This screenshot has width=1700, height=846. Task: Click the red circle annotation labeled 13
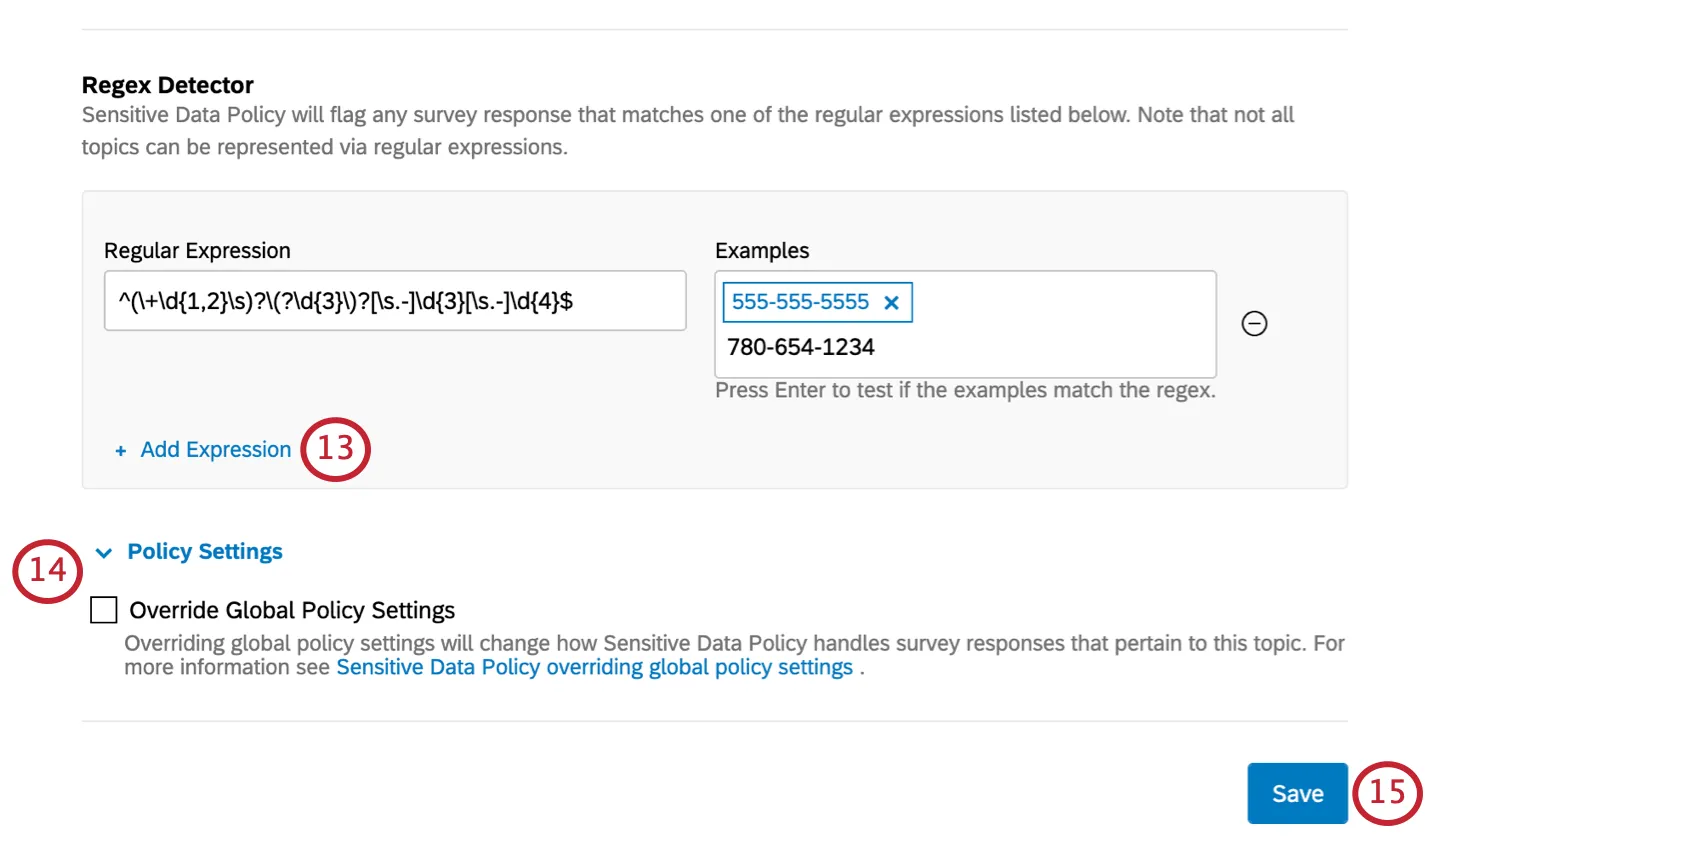click(337, 450)
